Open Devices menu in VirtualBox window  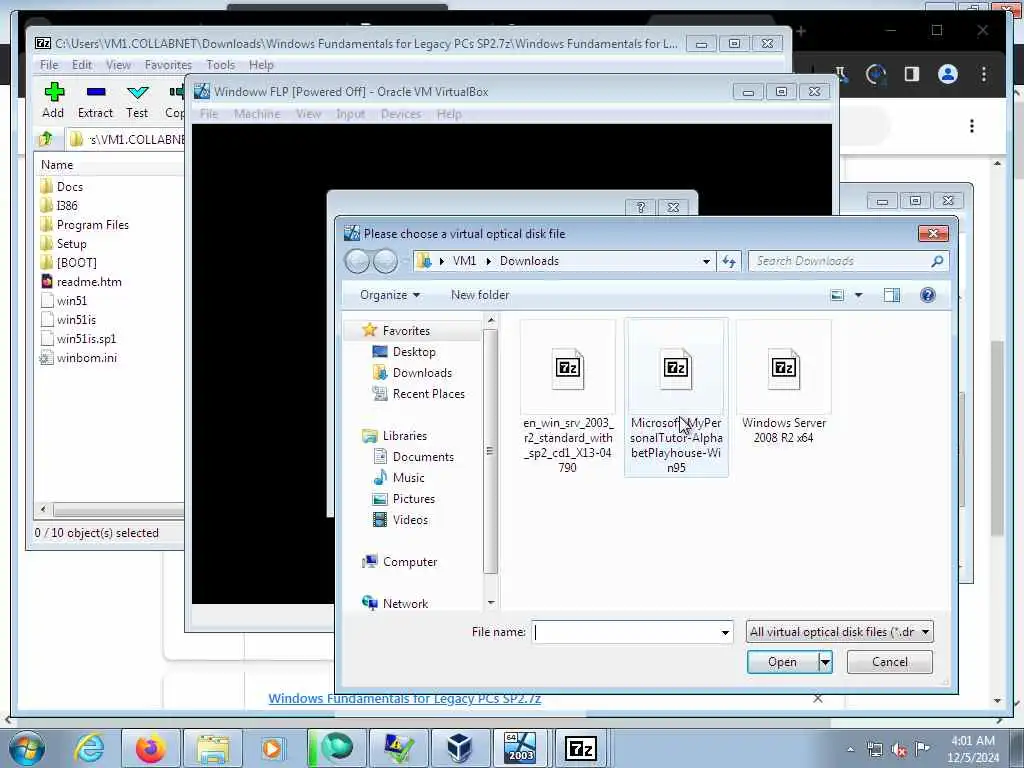tap(401, 114)
